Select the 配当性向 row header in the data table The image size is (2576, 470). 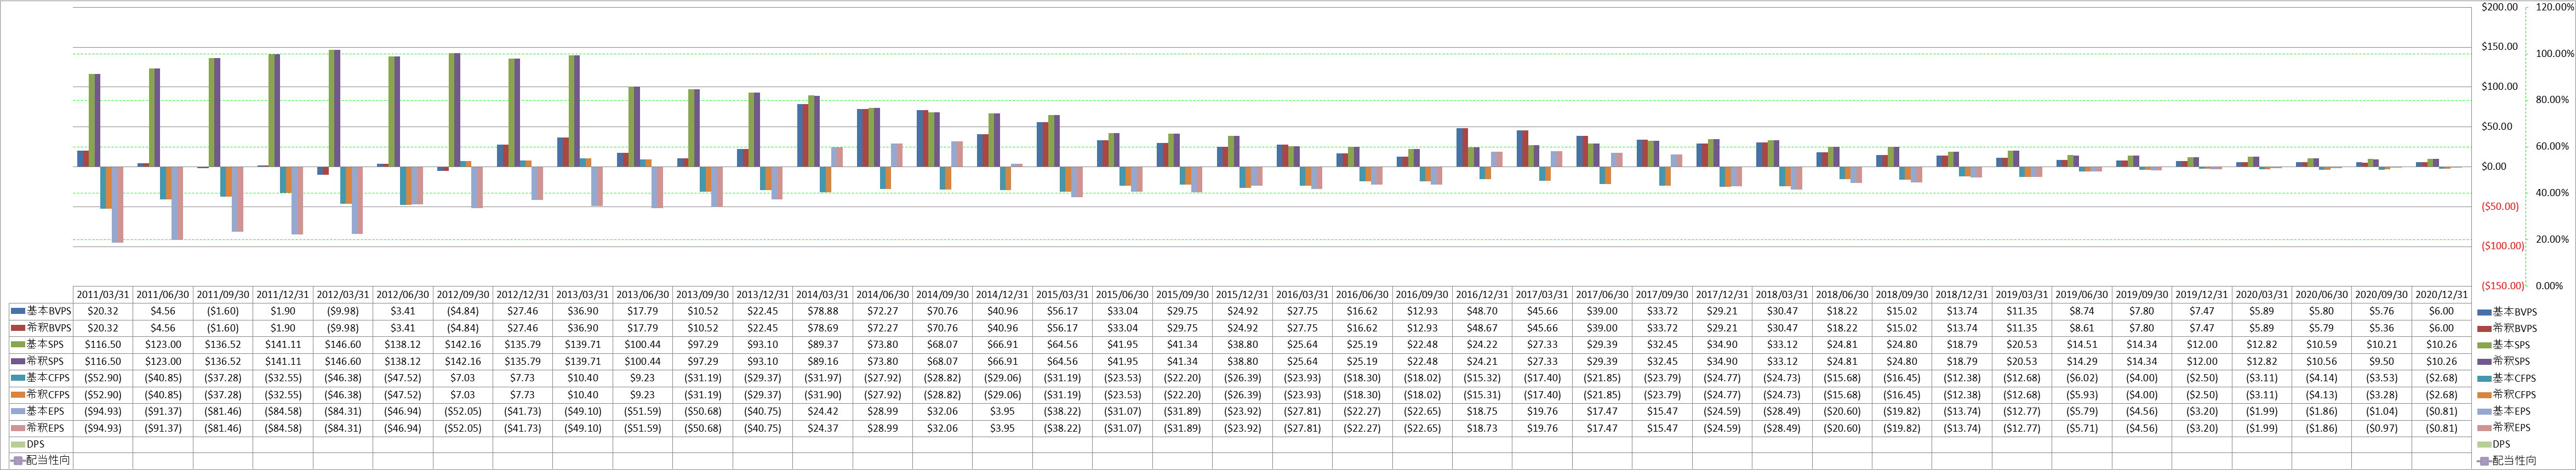(40, 460)
